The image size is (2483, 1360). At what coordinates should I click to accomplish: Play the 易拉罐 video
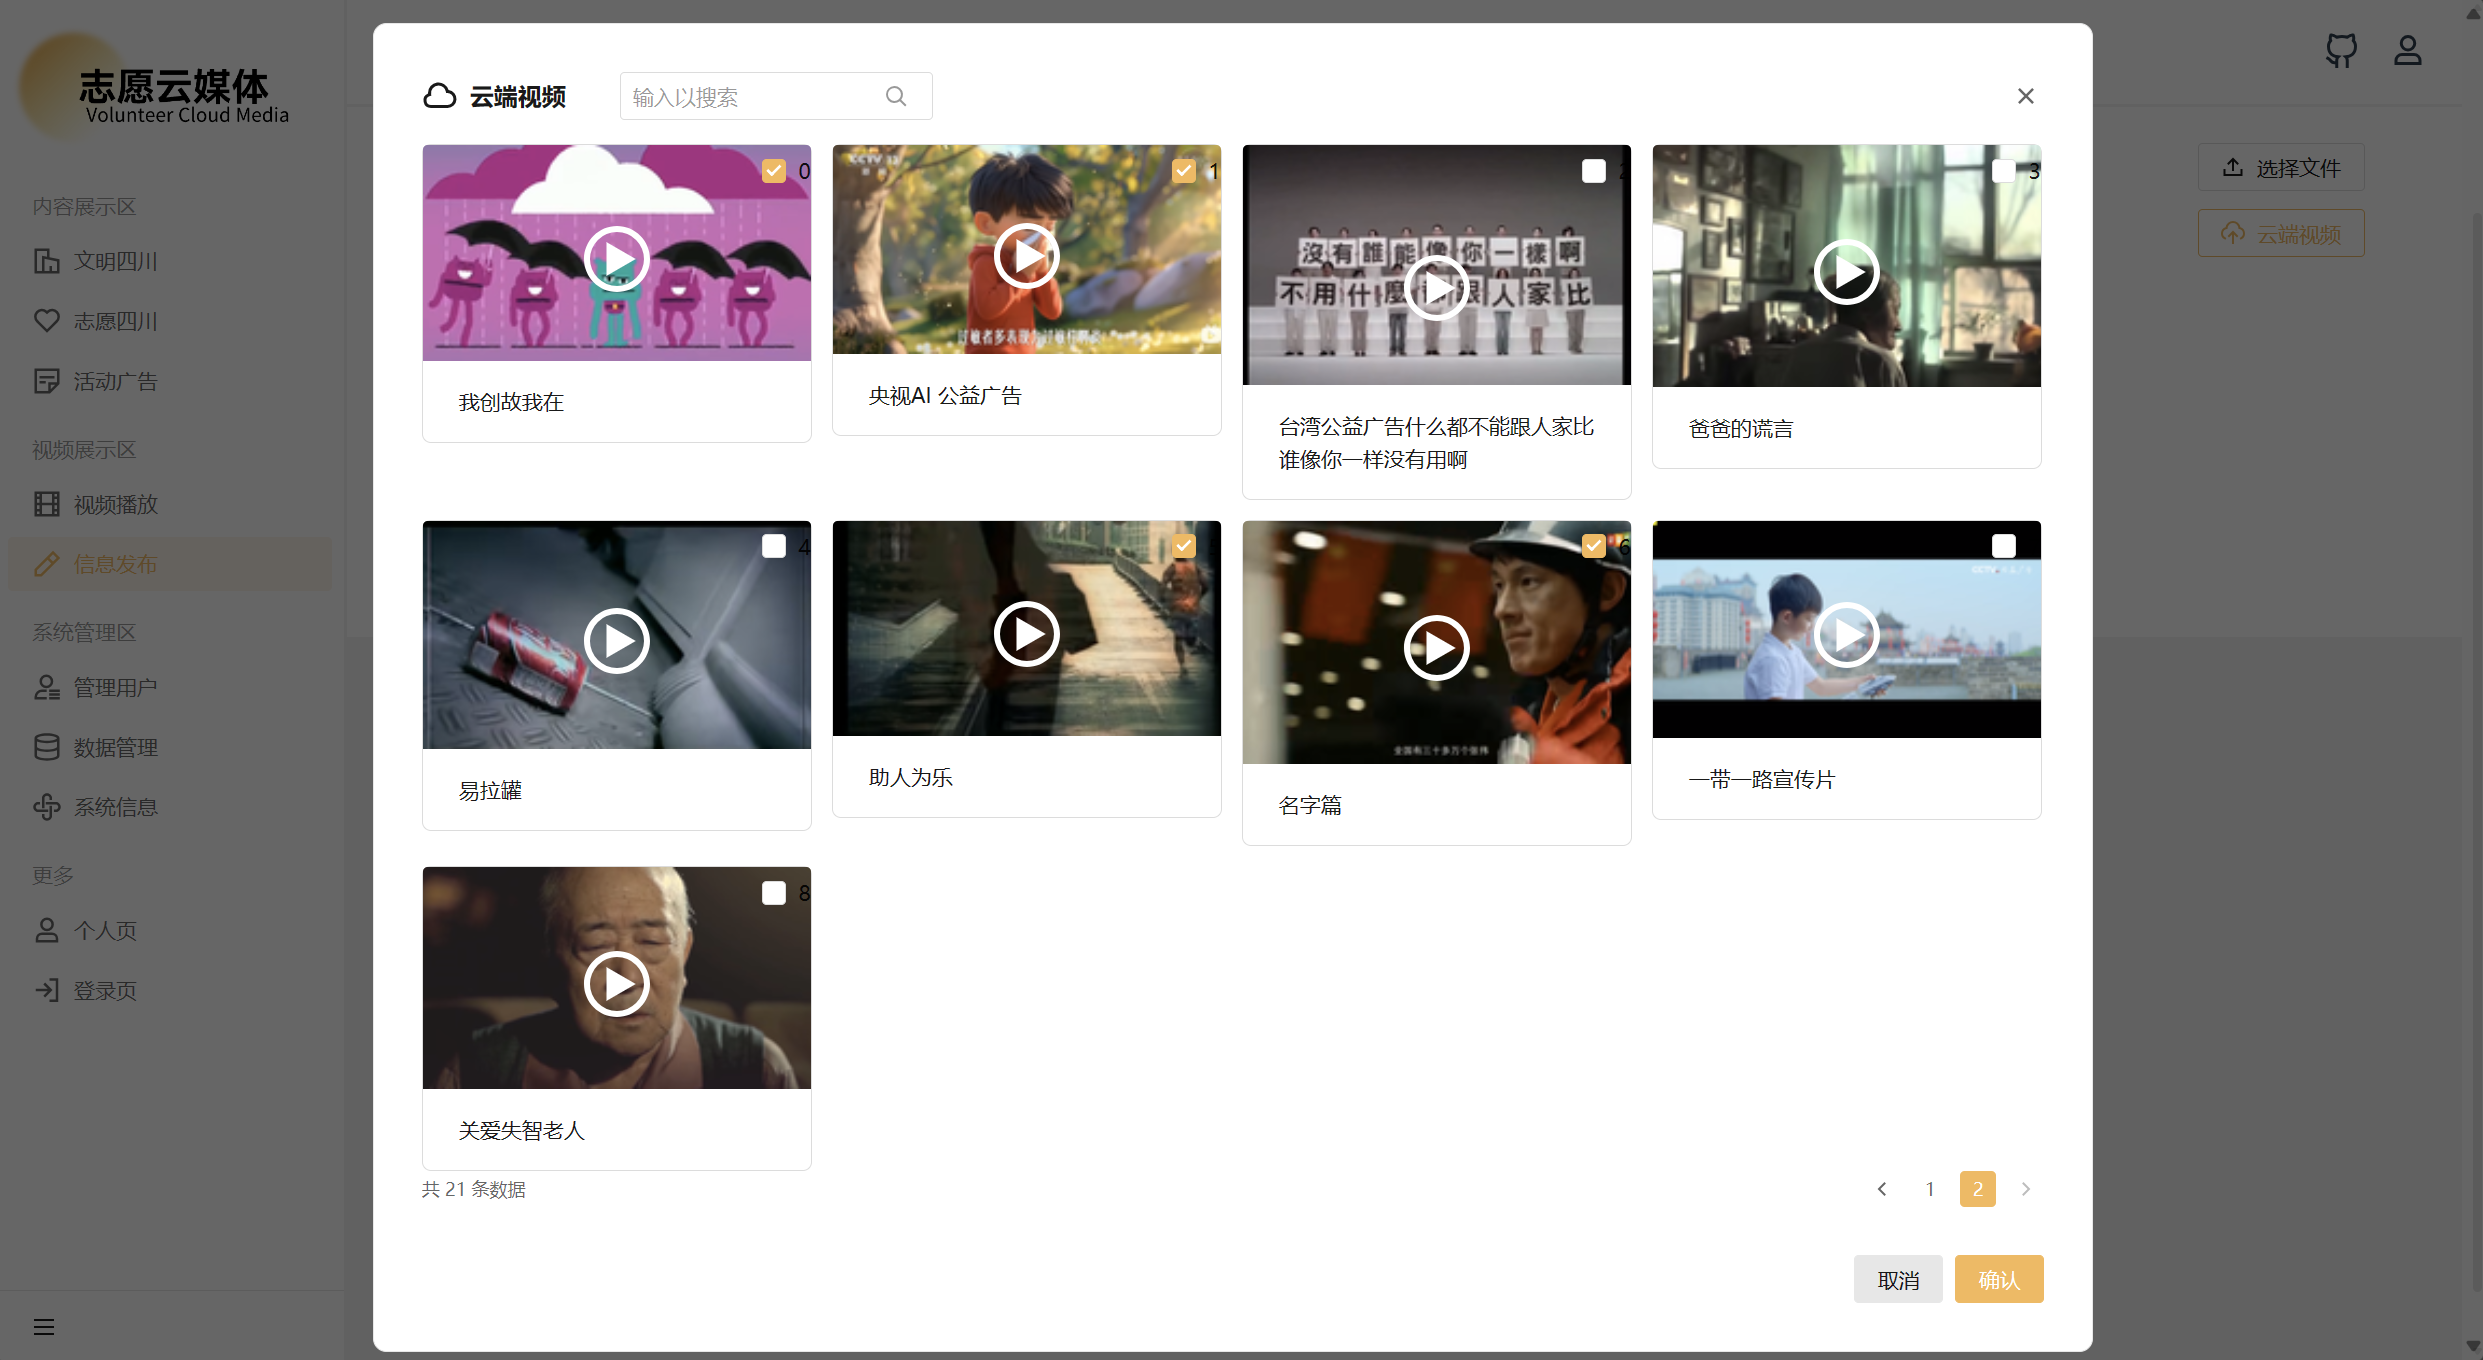pyautogui.click(x=616, y=641)
